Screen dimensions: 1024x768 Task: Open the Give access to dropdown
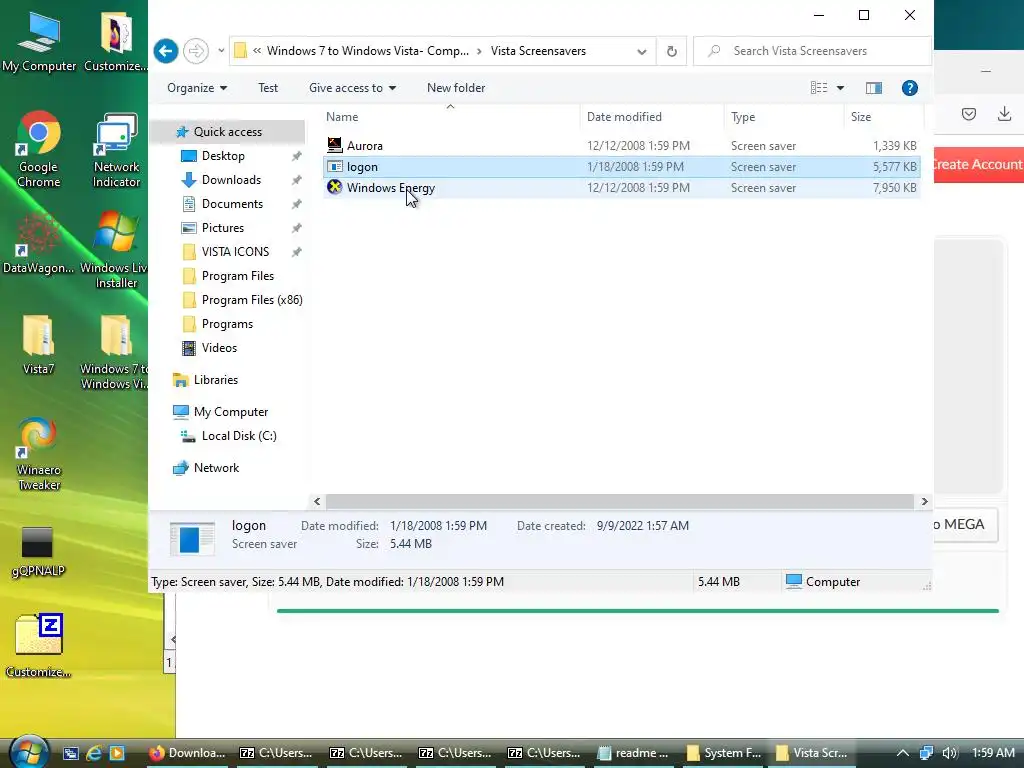click(x=353, y=88)
